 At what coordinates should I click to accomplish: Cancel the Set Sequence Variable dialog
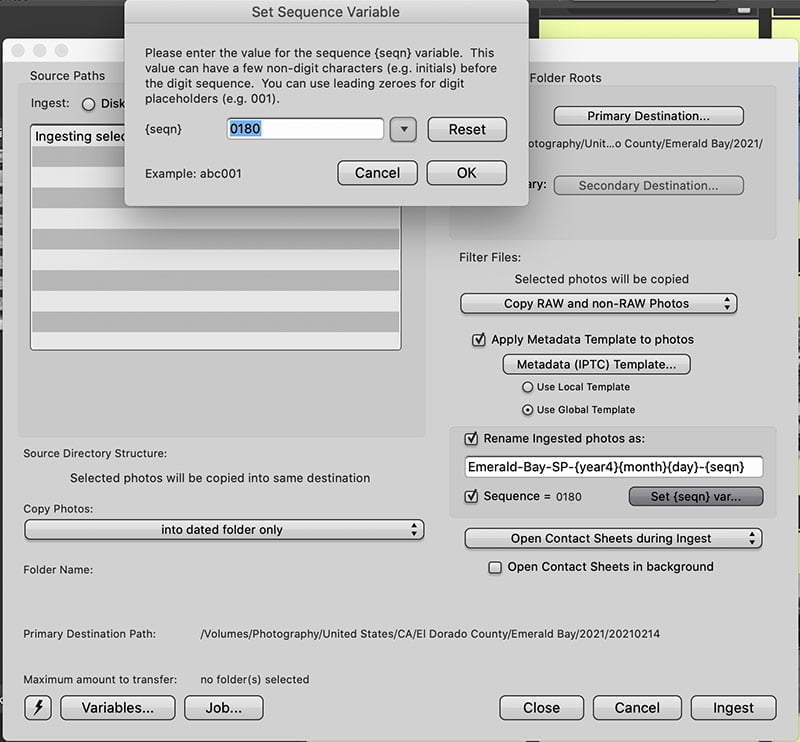coord(377,173)
